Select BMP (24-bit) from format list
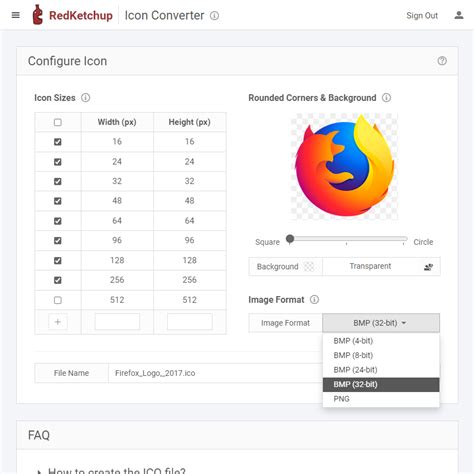The width and height of the screenshot is (474, 474). pos(381,370)
